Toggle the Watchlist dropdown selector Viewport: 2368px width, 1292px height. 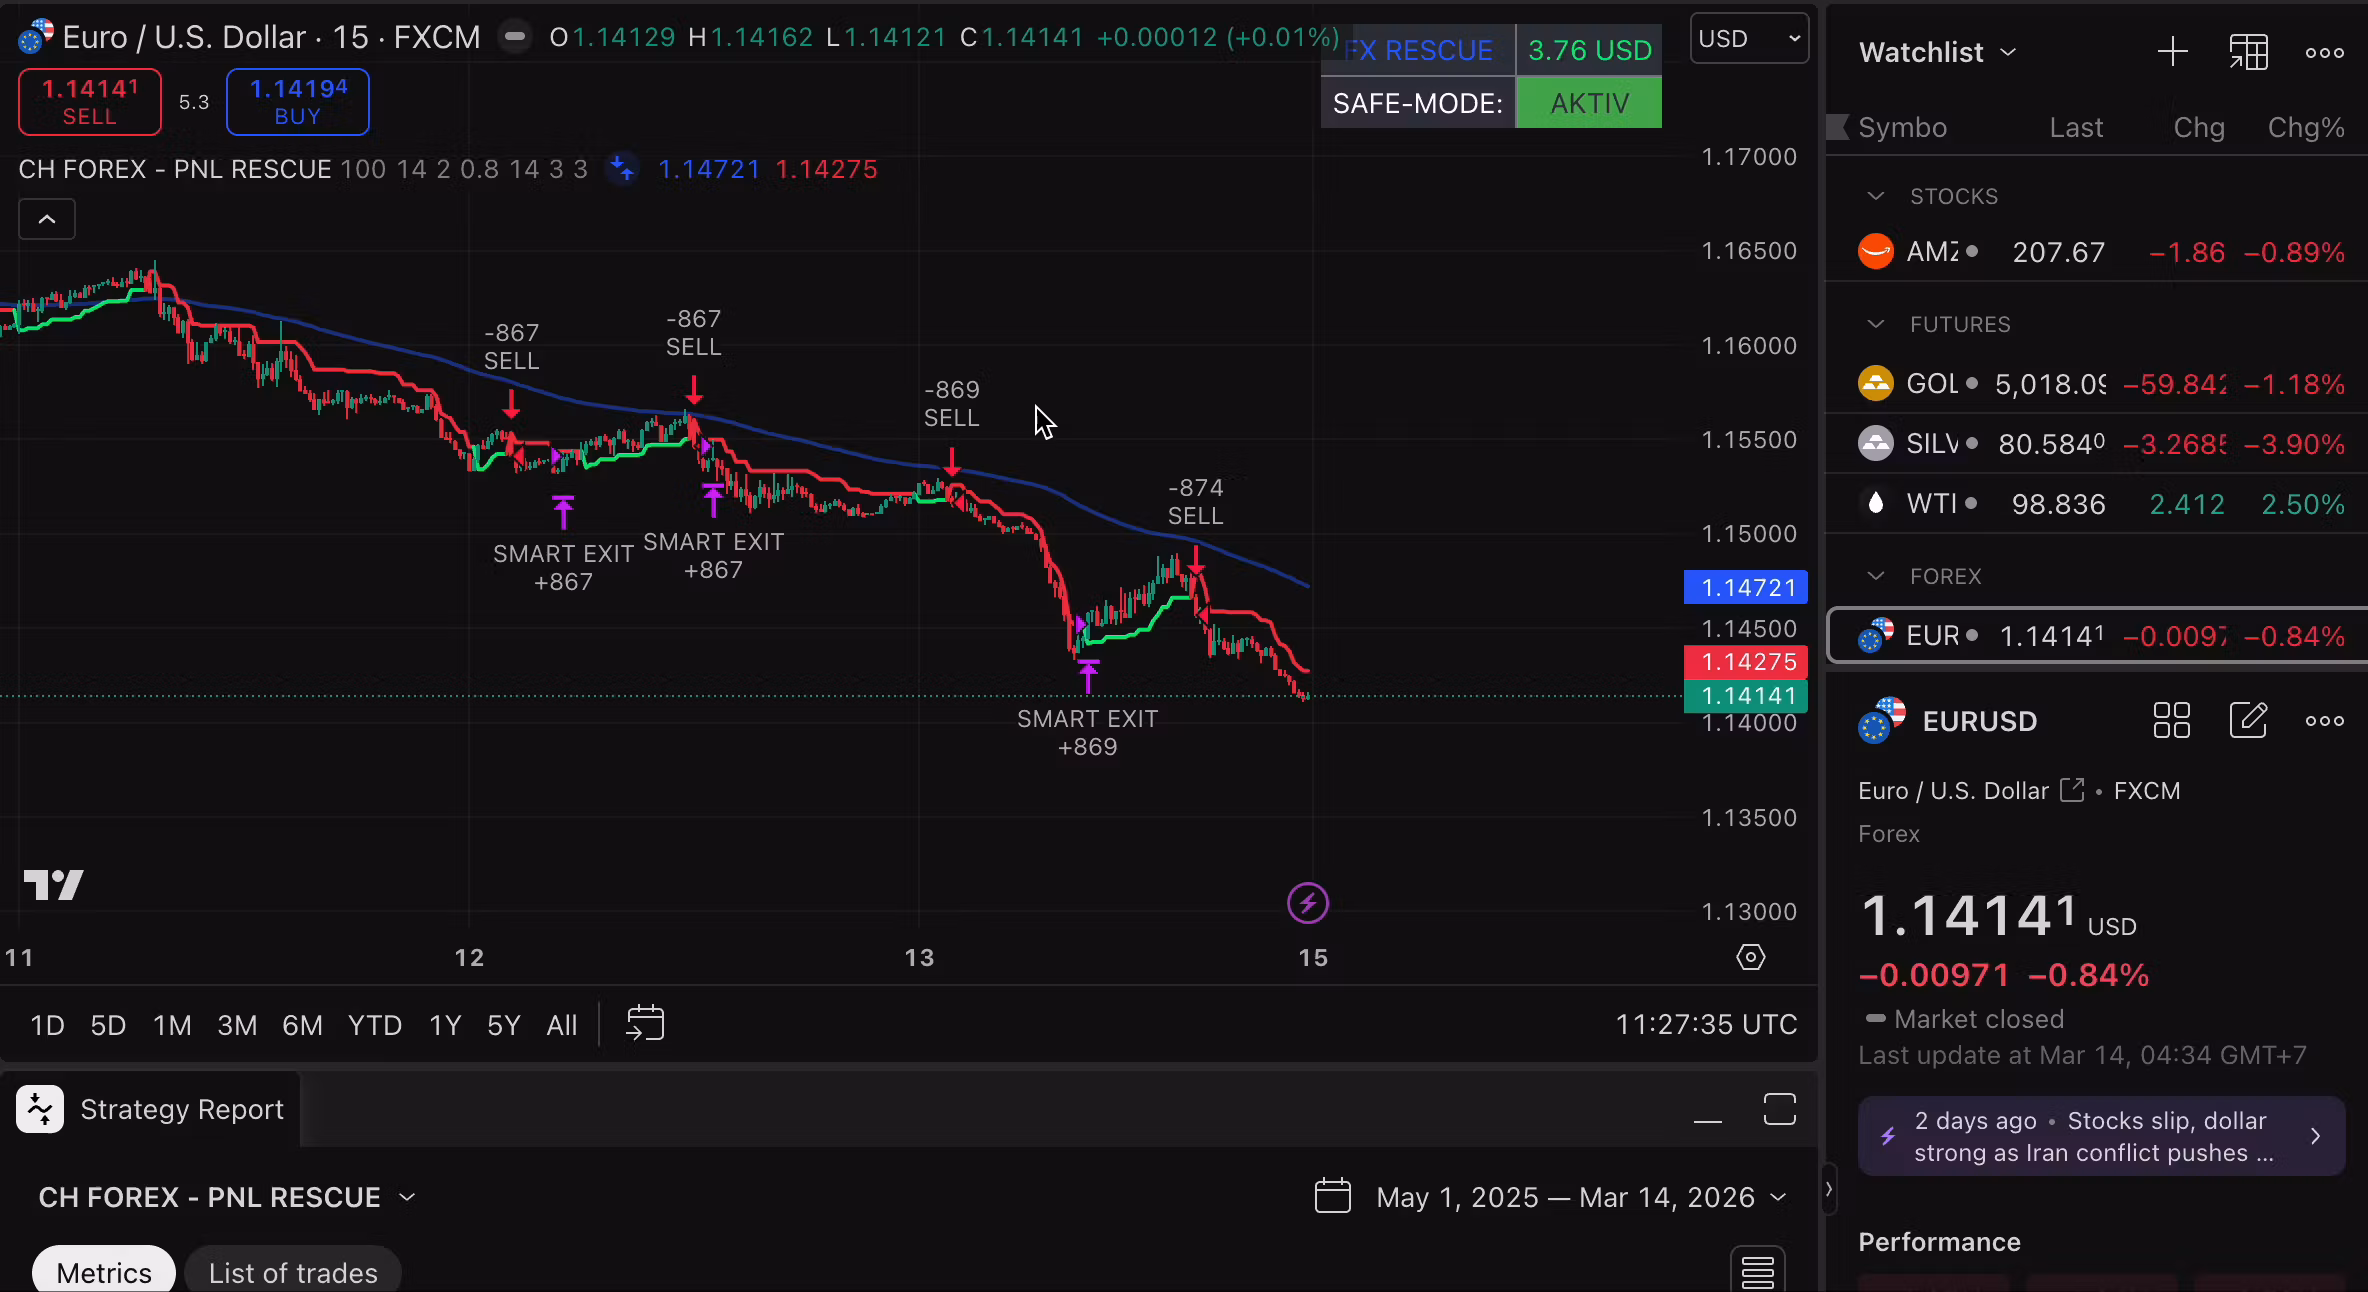(x=1934, y=52)
